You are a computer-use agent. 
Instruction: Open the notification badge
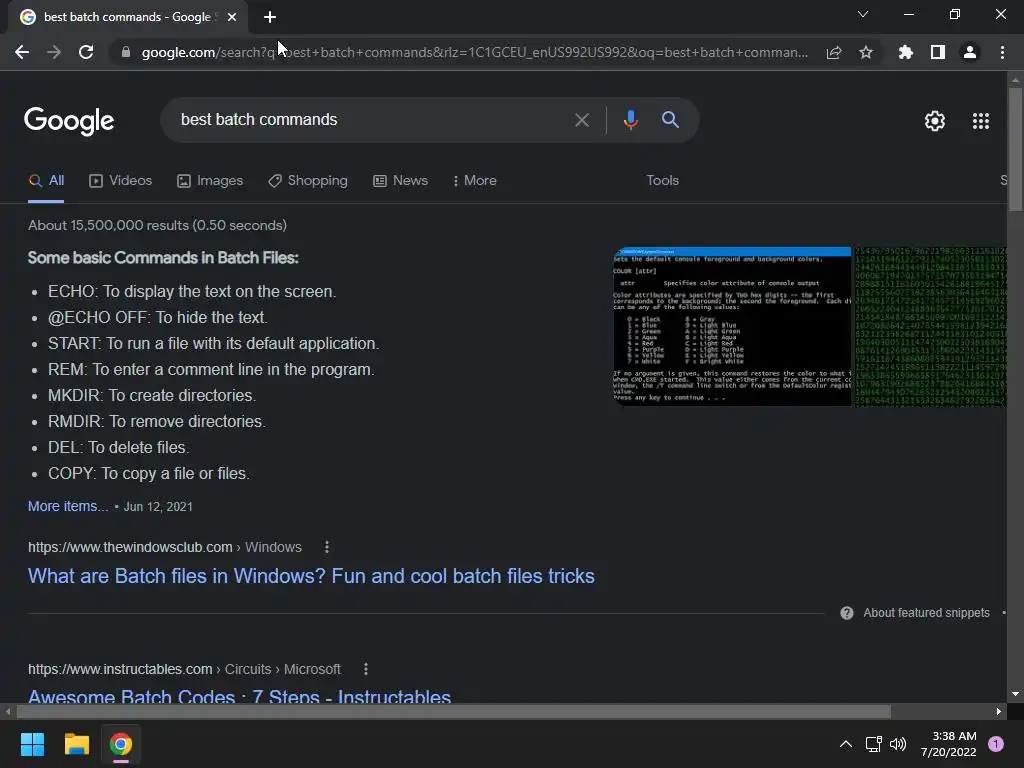996,744
